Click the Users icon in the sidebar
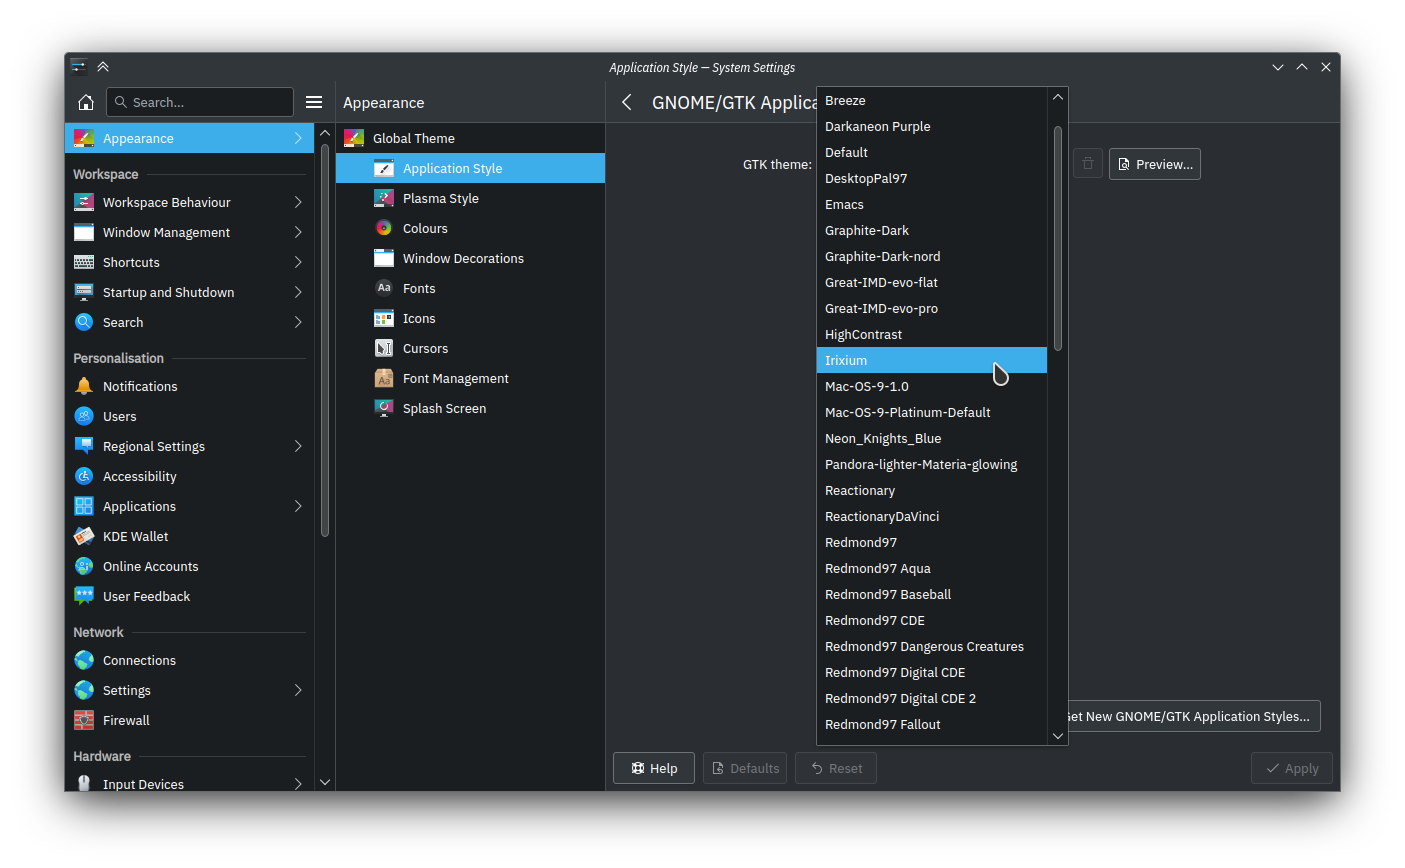1405x868 pixels. [84, 416]
